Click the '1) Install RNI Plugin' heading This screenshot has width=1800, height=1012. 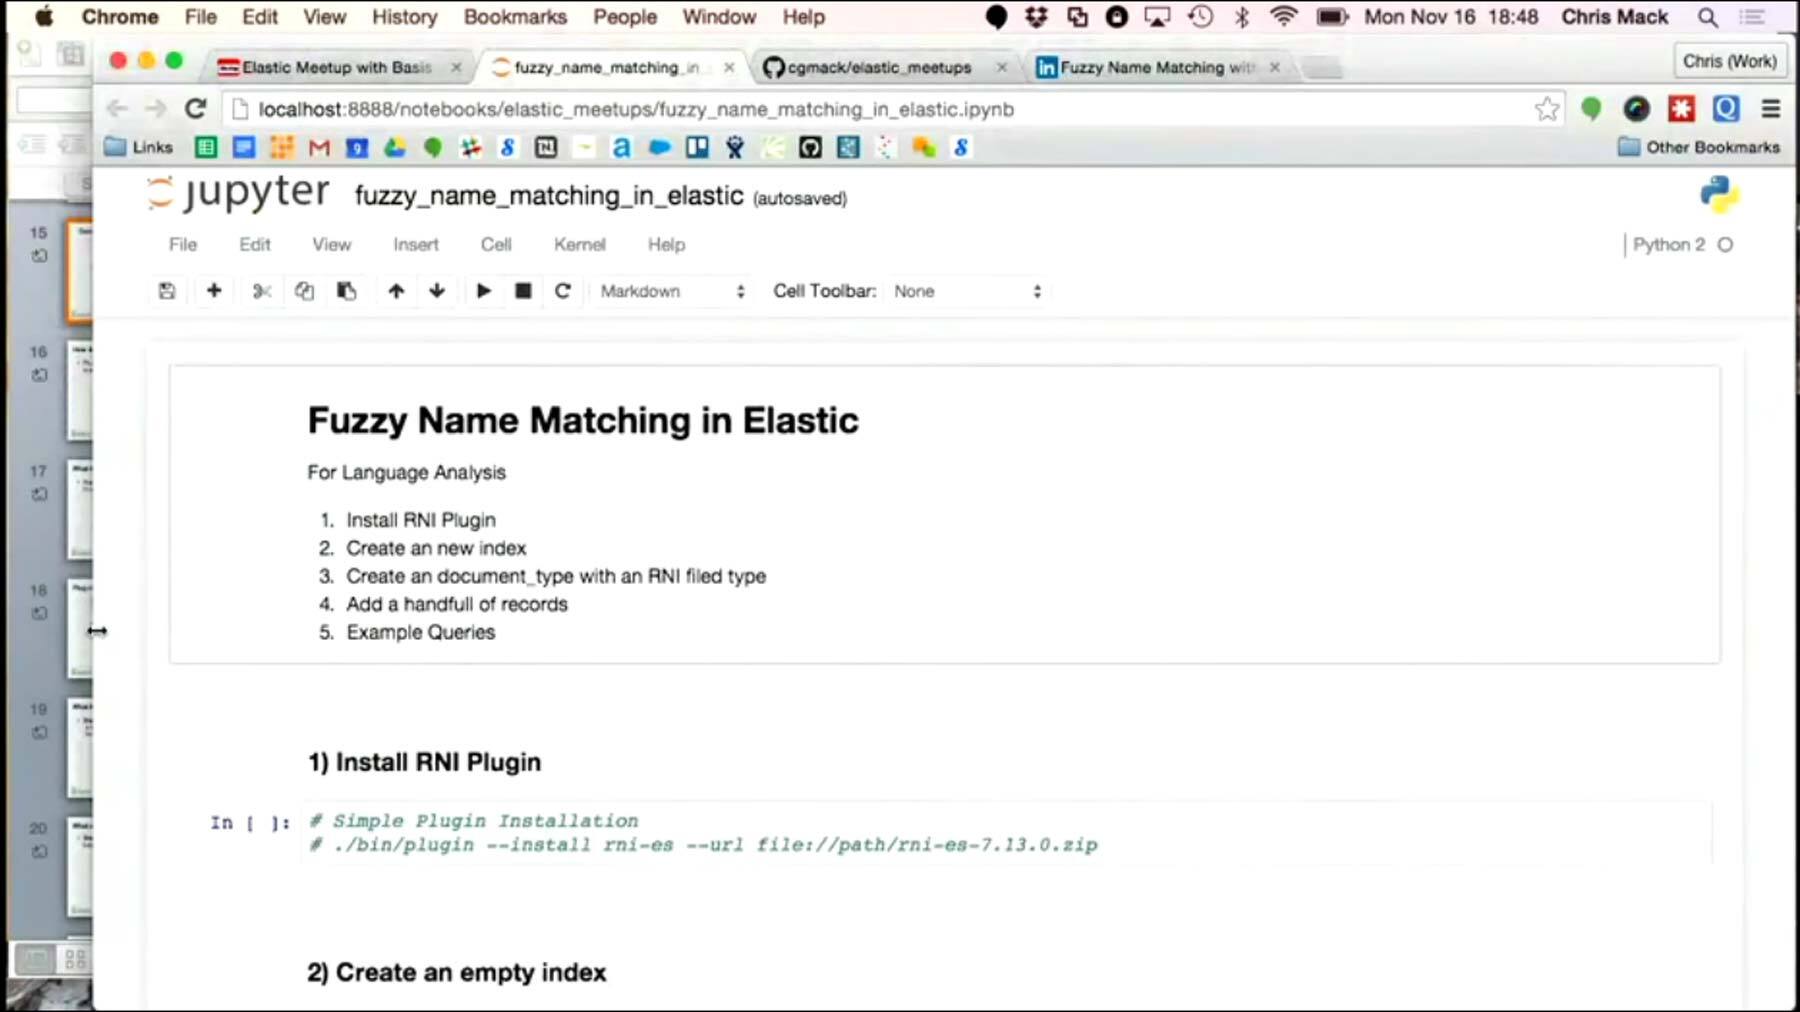424,762
